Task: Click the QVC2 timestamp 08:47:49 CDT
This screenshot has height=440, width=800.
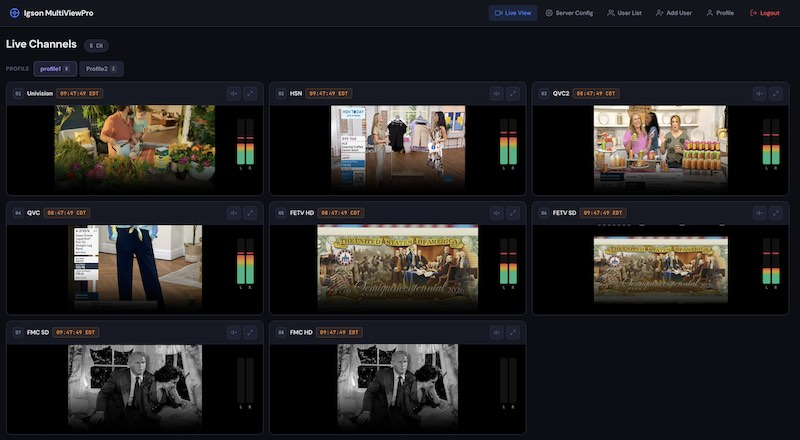Action: [596, 93]
